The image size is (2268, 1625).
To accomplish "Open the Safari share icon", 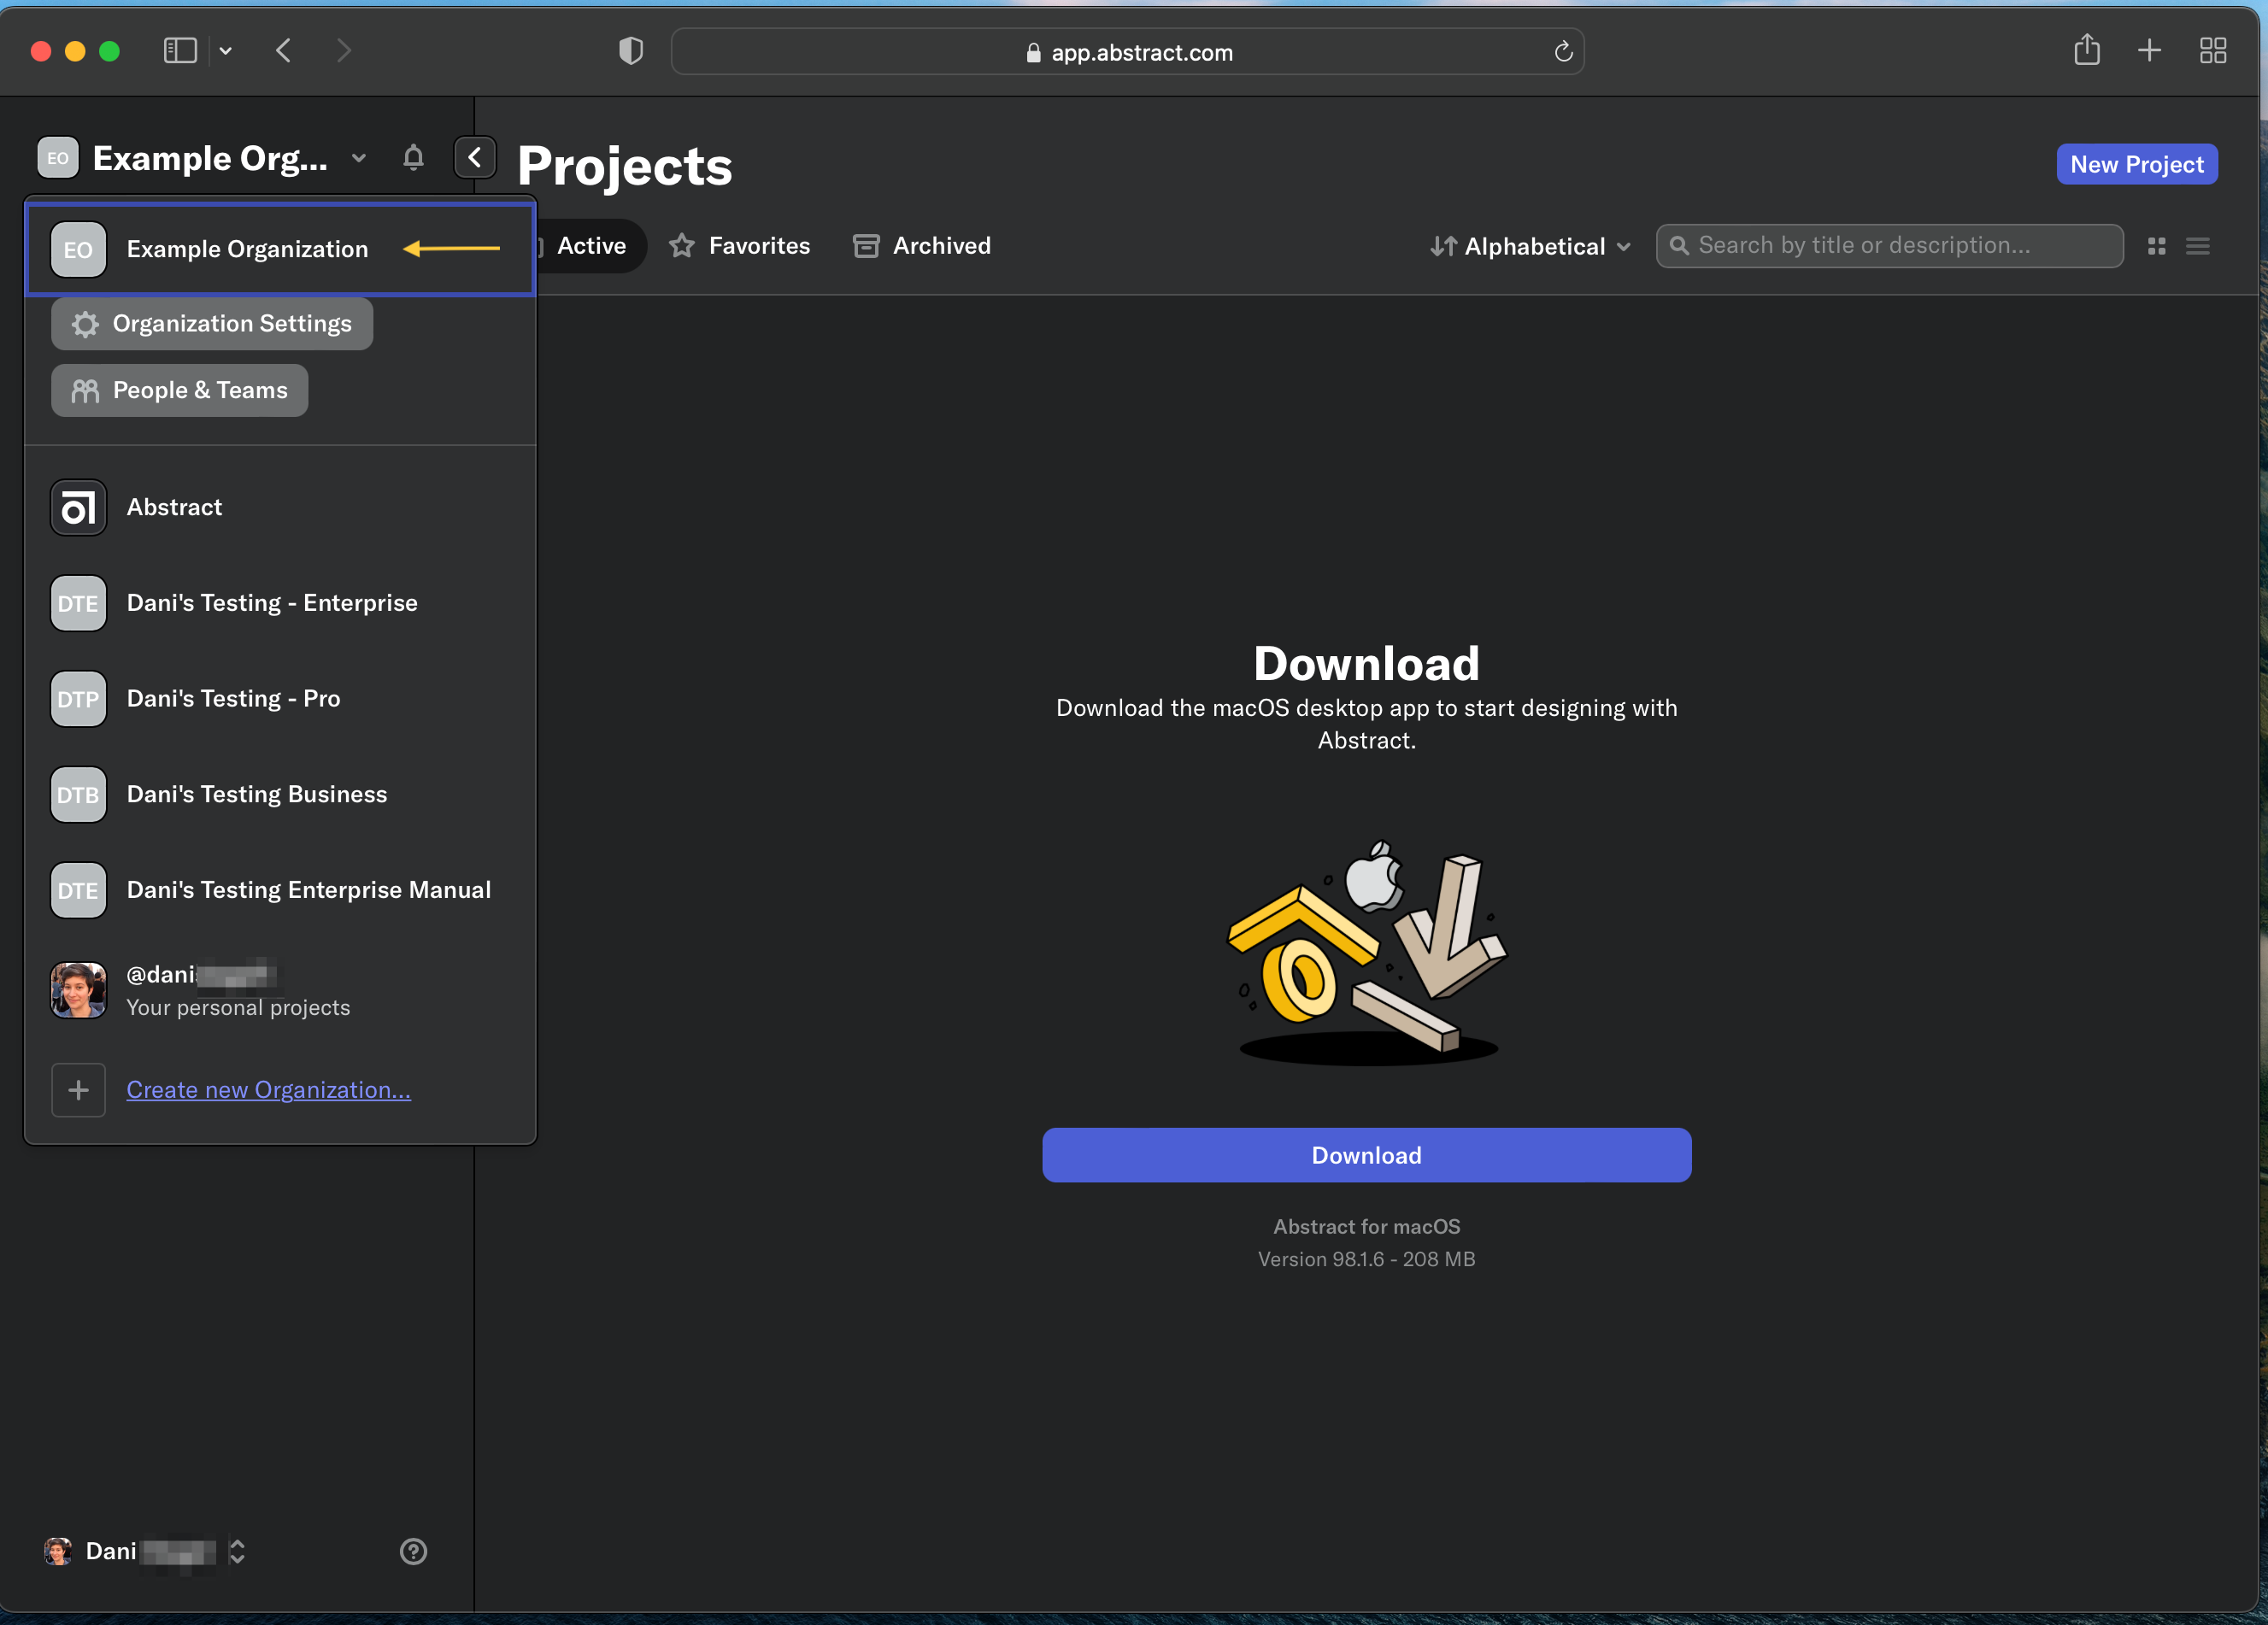I will [2087, 50].
